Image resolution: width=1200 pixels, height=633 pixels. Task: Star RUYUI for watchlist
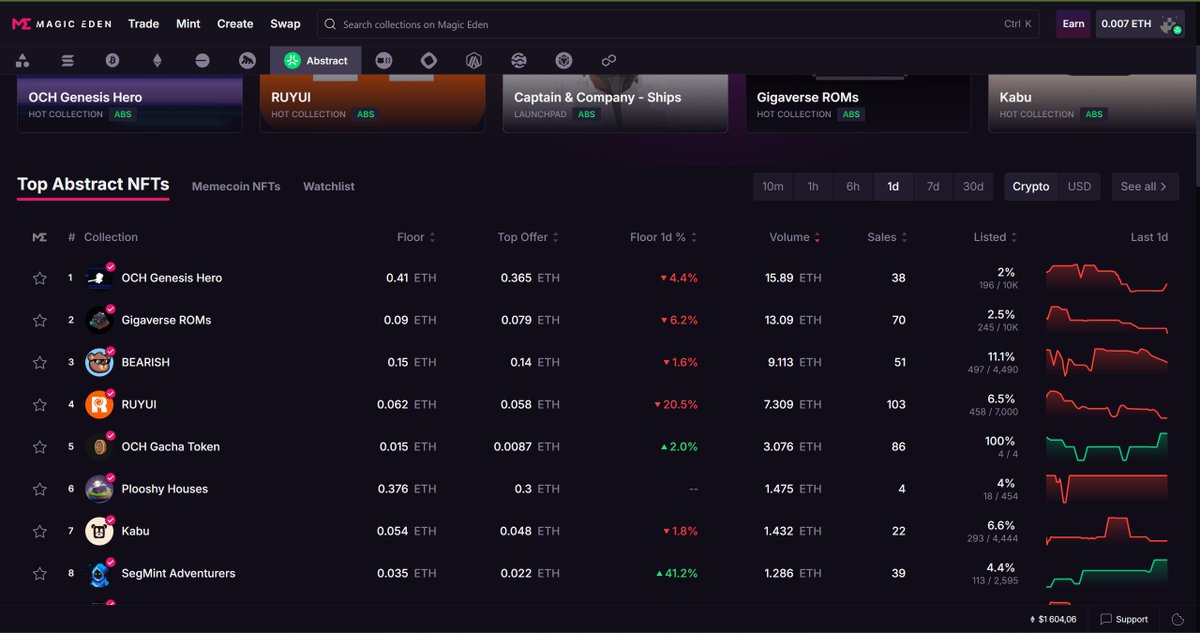pos(40,404)
